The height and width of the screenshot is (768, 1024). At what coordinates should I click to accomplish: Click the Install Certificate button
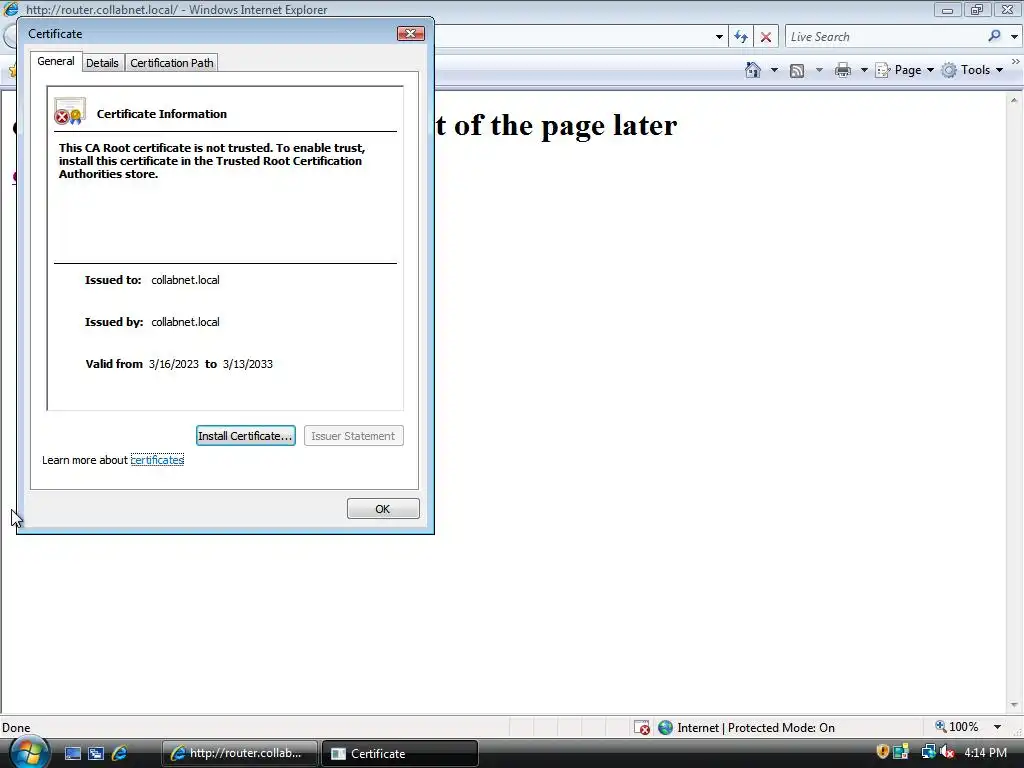(x=246, y=436)
